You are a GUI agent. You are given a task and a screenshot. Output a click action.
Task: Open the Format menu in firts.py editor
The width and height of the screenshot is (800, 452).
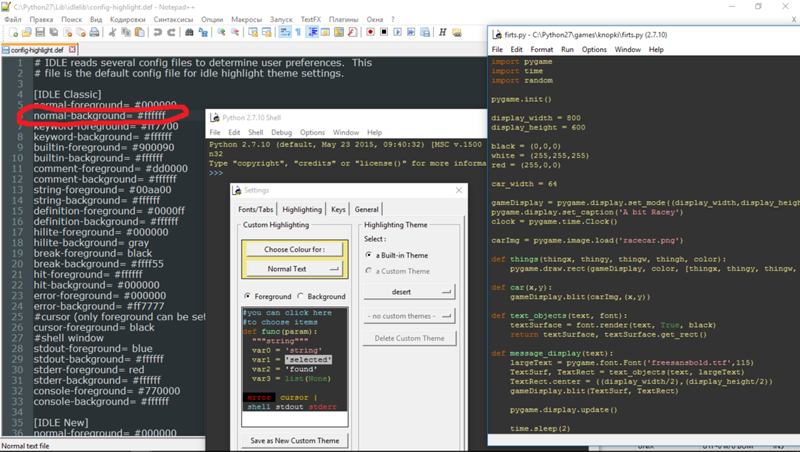click(x=542, y=49)
